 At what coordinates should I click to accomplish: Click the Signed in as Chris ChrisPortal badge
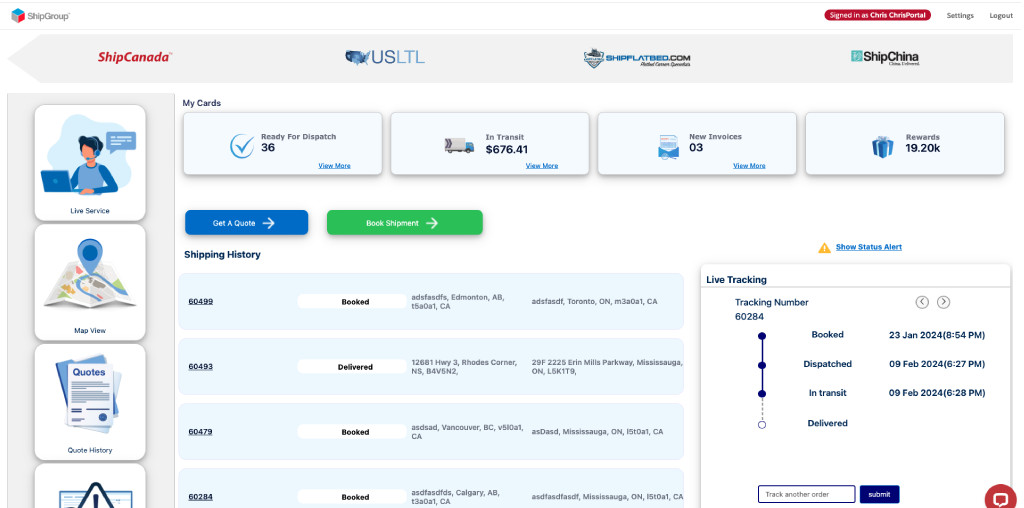coord(877,15)
